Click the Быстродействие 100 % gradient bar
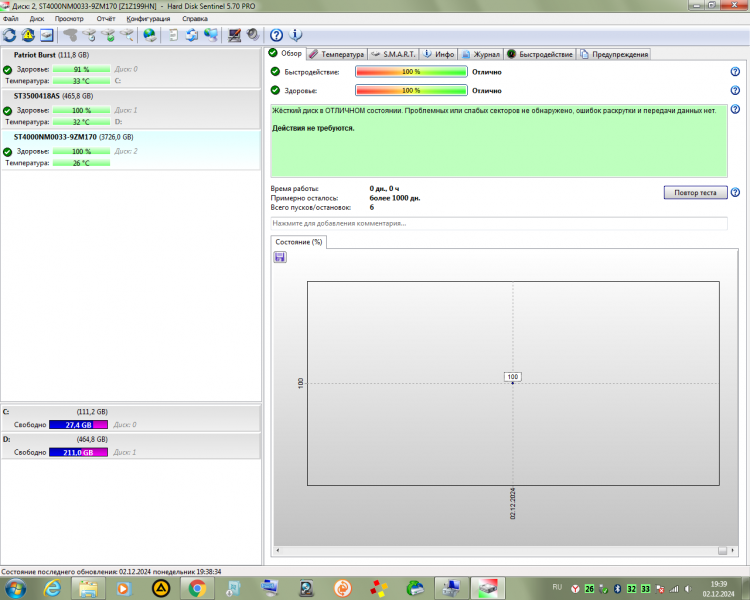Image resolution: width=750 pixels, height=600 pixels. pos(411,72)
